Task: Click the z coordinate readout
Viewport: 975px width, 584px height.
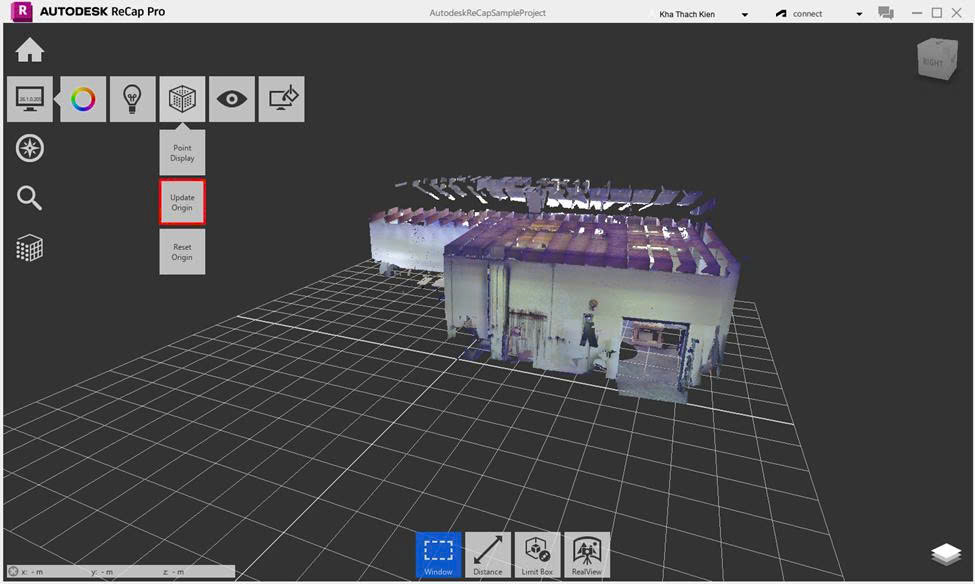Action: [x=173, y=572]
